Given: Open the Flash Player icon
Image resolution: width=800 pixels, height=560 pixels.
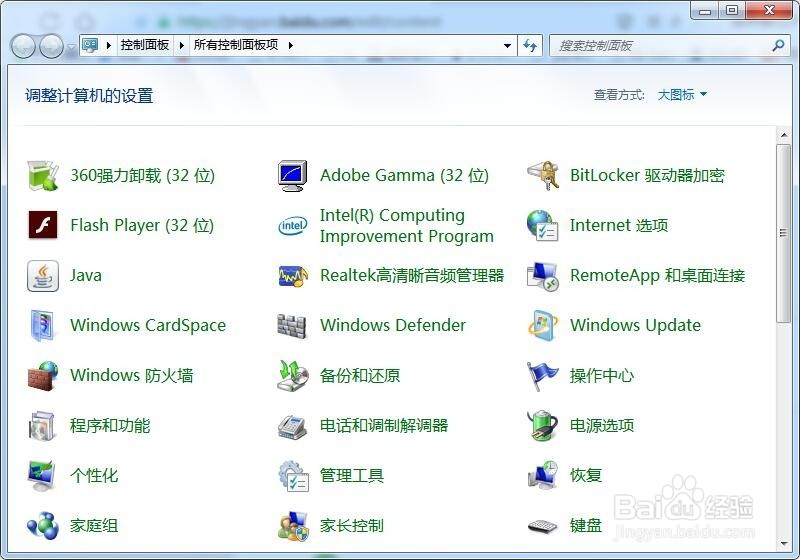Looking at the screenshot, I should click(x=43, y=225).
